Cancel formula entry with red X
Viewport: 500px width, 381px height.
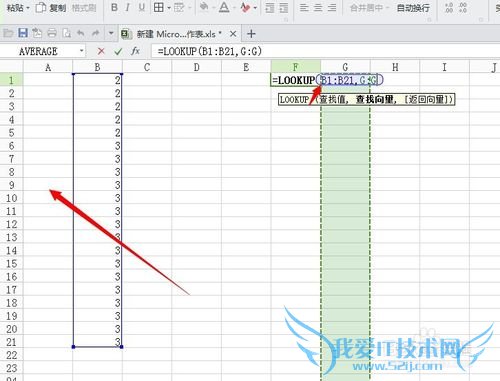click(101, 51)
